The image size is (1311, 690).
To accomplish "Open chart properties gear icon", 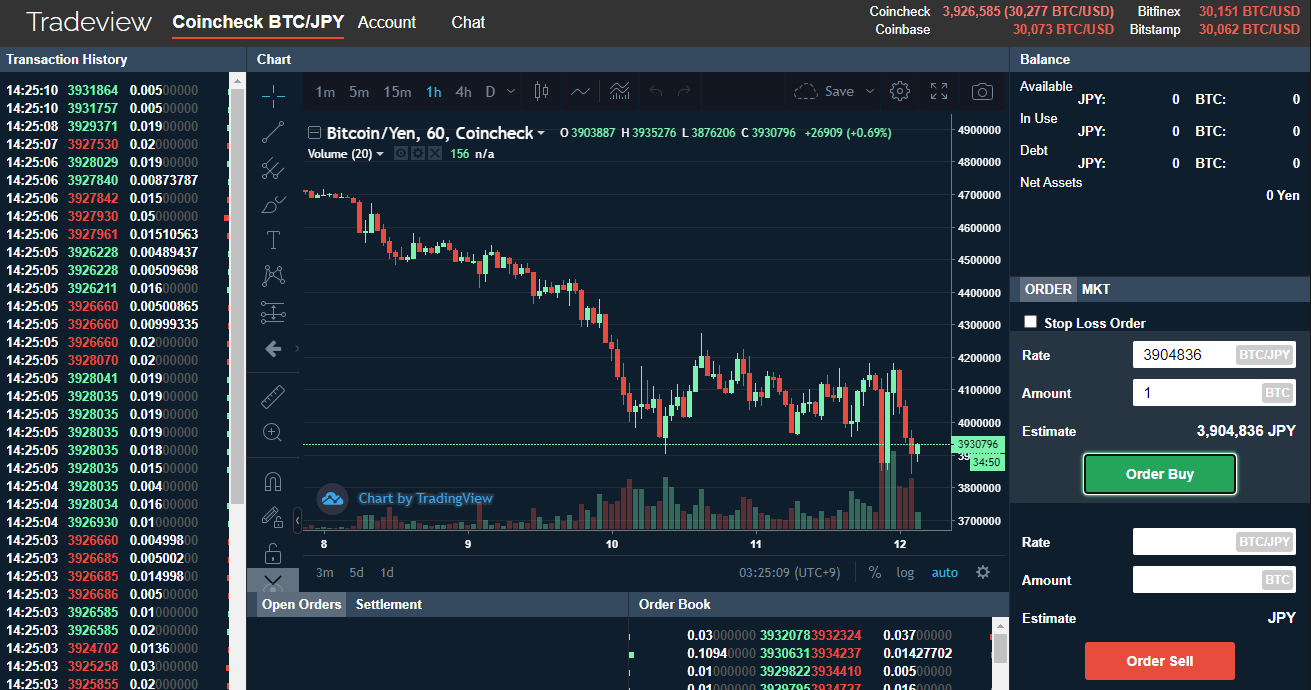I will click(900, 91).
